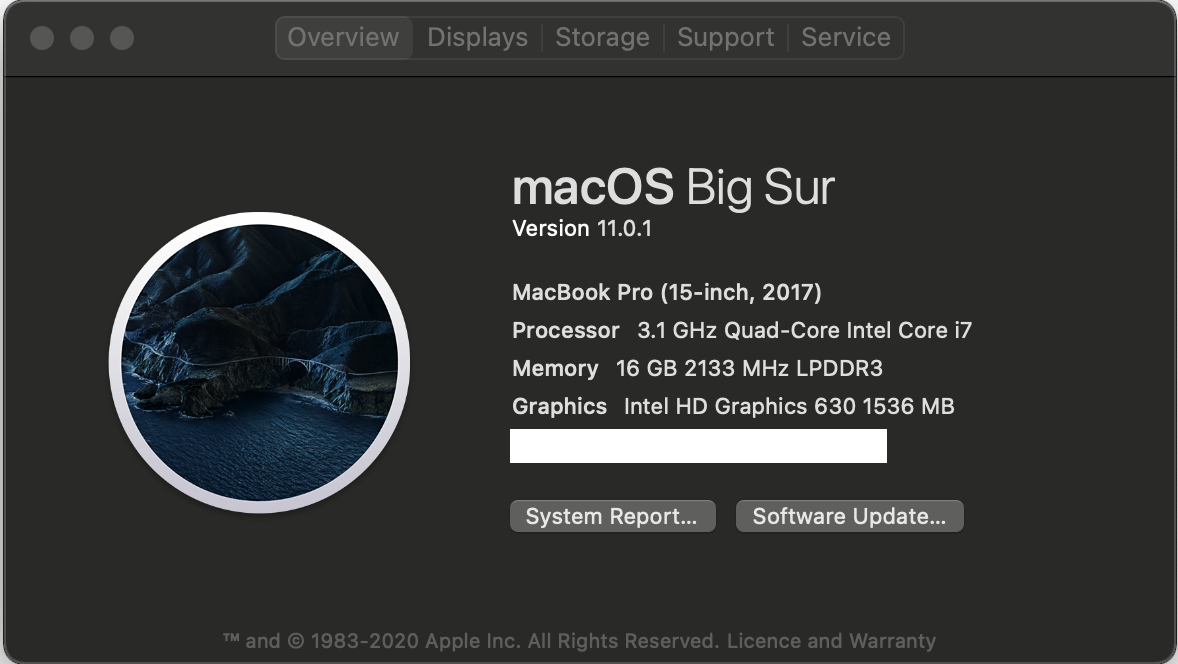Switch to the Overview tab

pos(343,38)
